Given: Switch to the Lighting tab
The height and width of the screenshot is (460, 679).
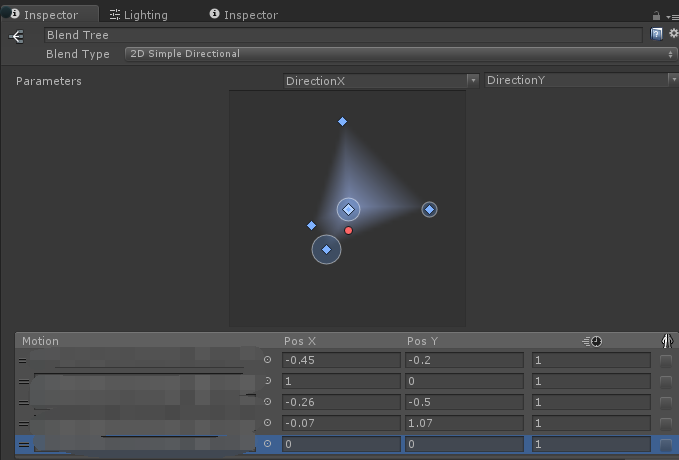Looking at the screenshot, I should (139, 15).
